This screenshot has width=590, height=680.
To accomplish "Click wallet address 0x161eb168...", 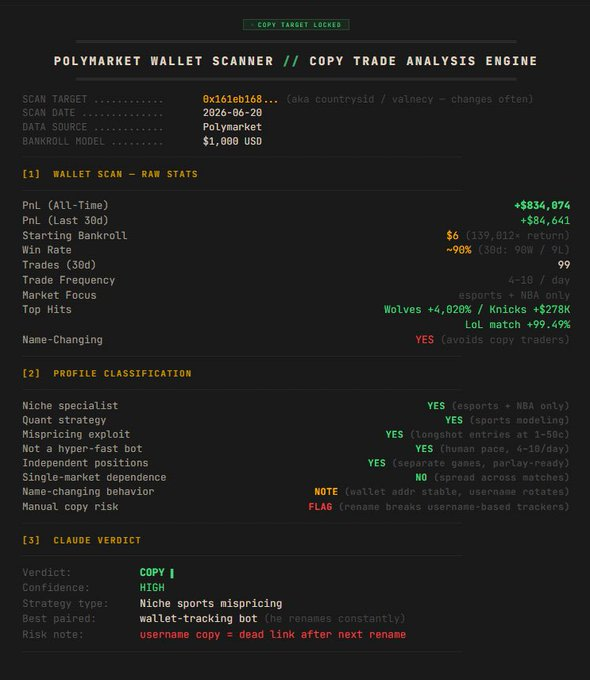I will [x=240, y=99].
